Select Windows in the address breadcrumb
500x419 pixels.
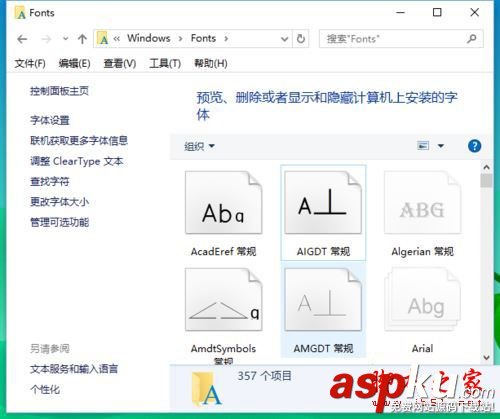click(148, 38)
